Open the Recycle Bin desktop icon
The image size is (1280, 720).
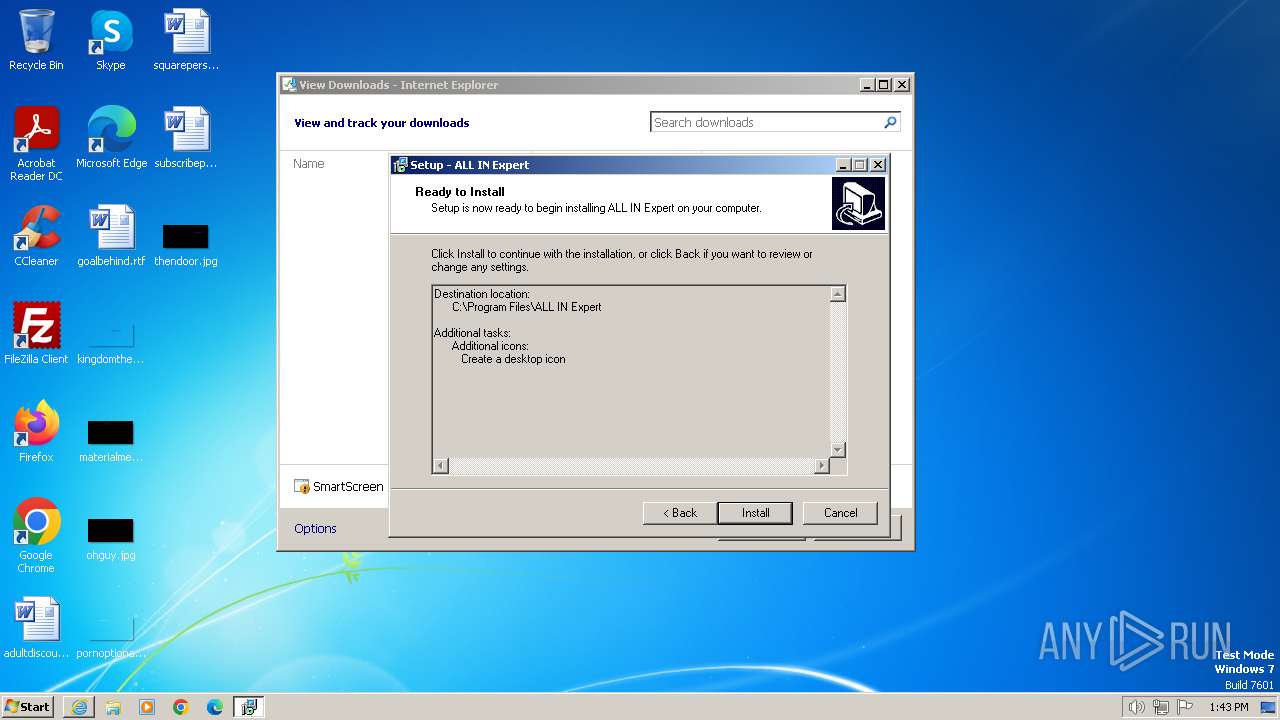36,40
